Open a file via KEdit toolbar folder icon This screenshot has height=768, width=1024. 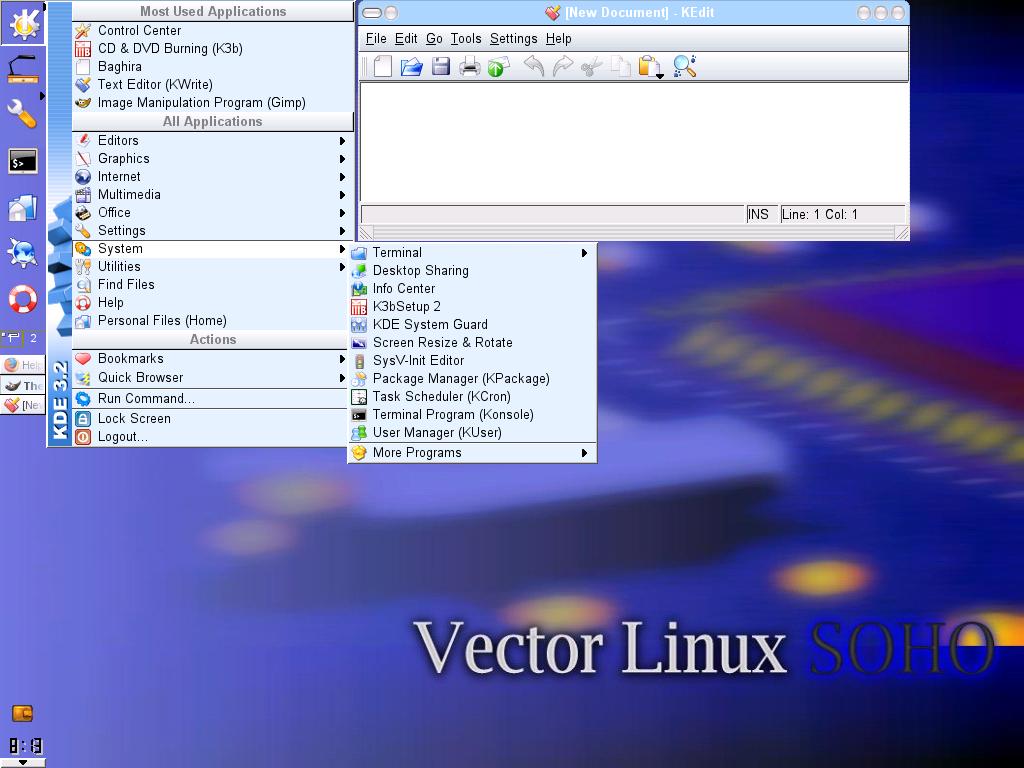pos(411,66)
